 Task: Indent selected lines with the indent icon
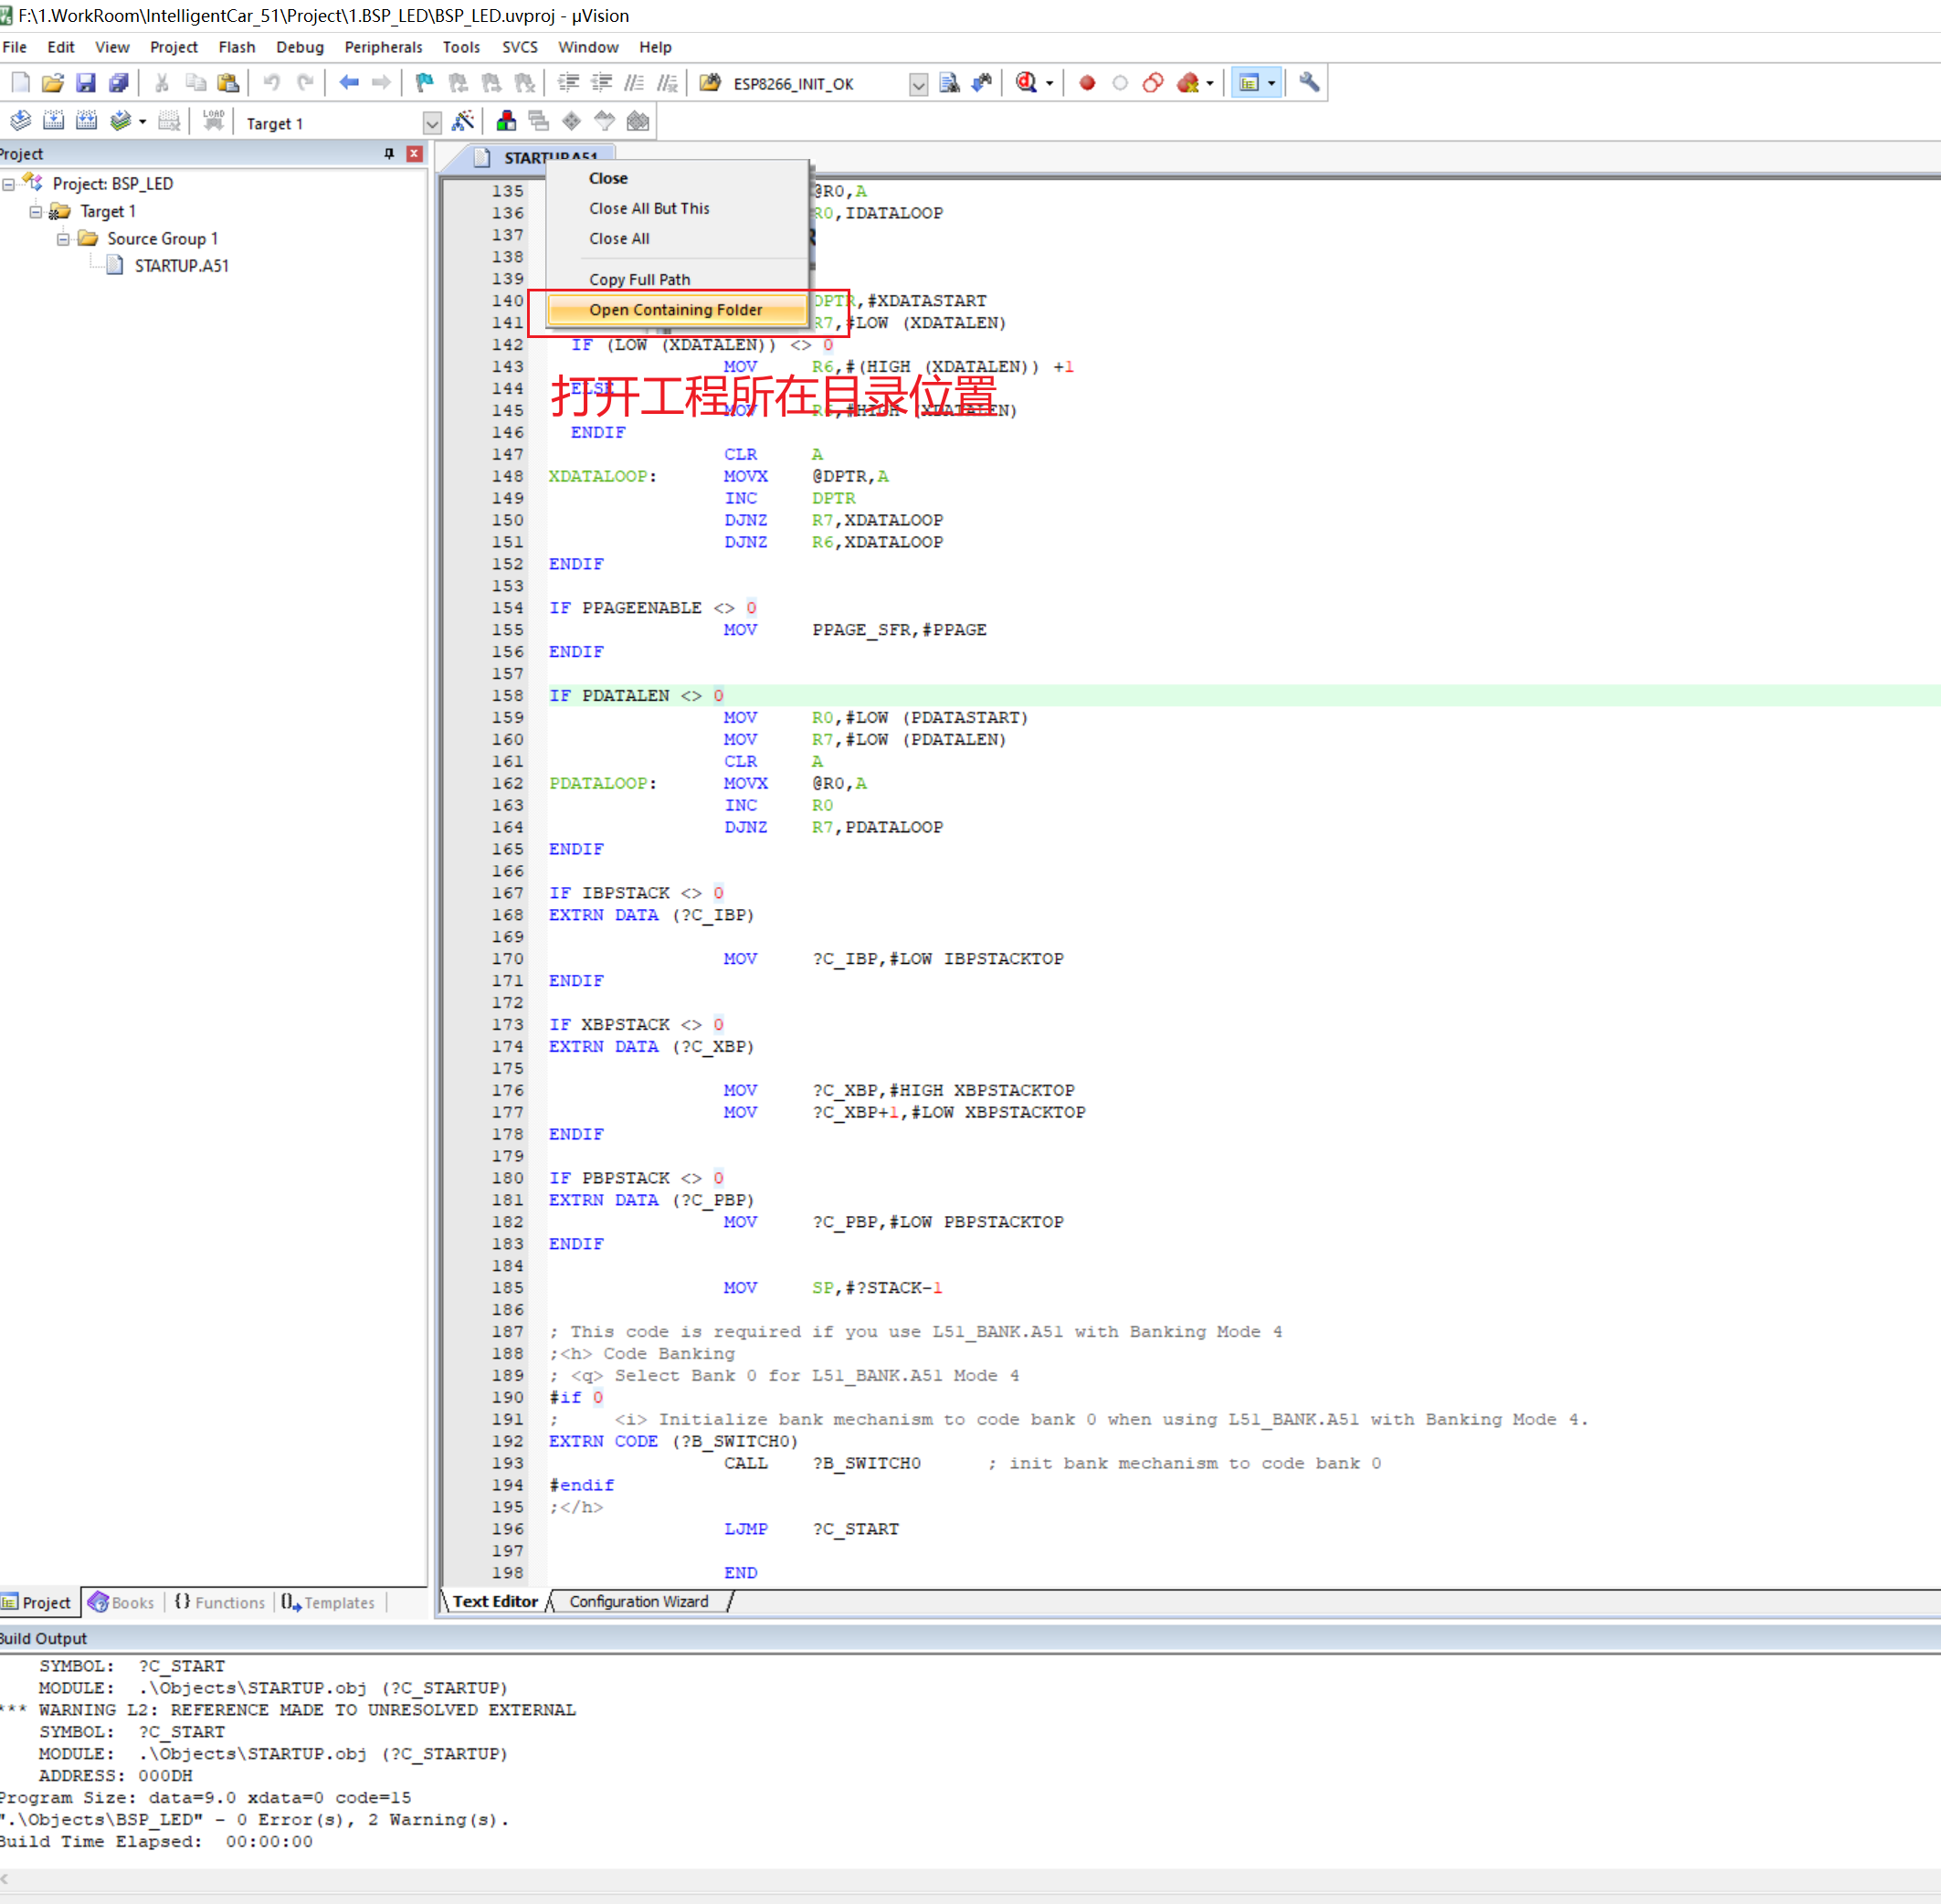click(568, 83)
